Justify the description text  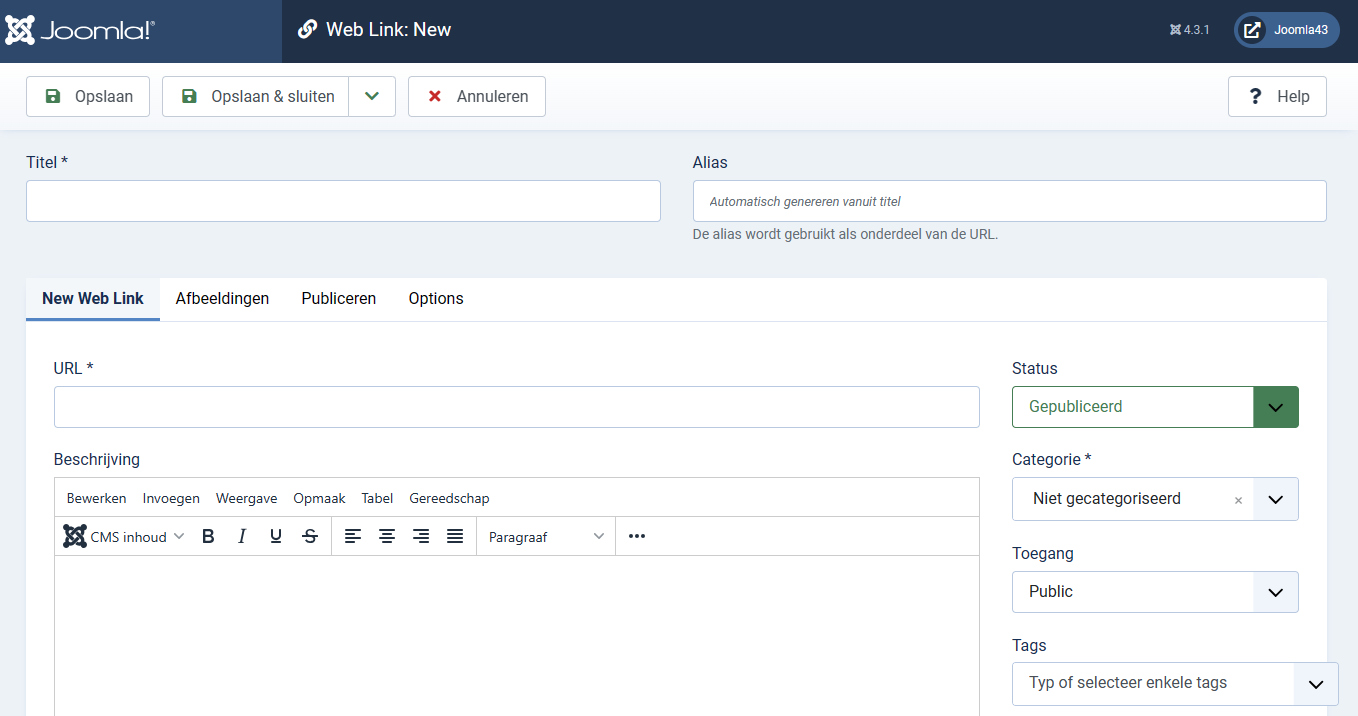[x=455, y=537]
